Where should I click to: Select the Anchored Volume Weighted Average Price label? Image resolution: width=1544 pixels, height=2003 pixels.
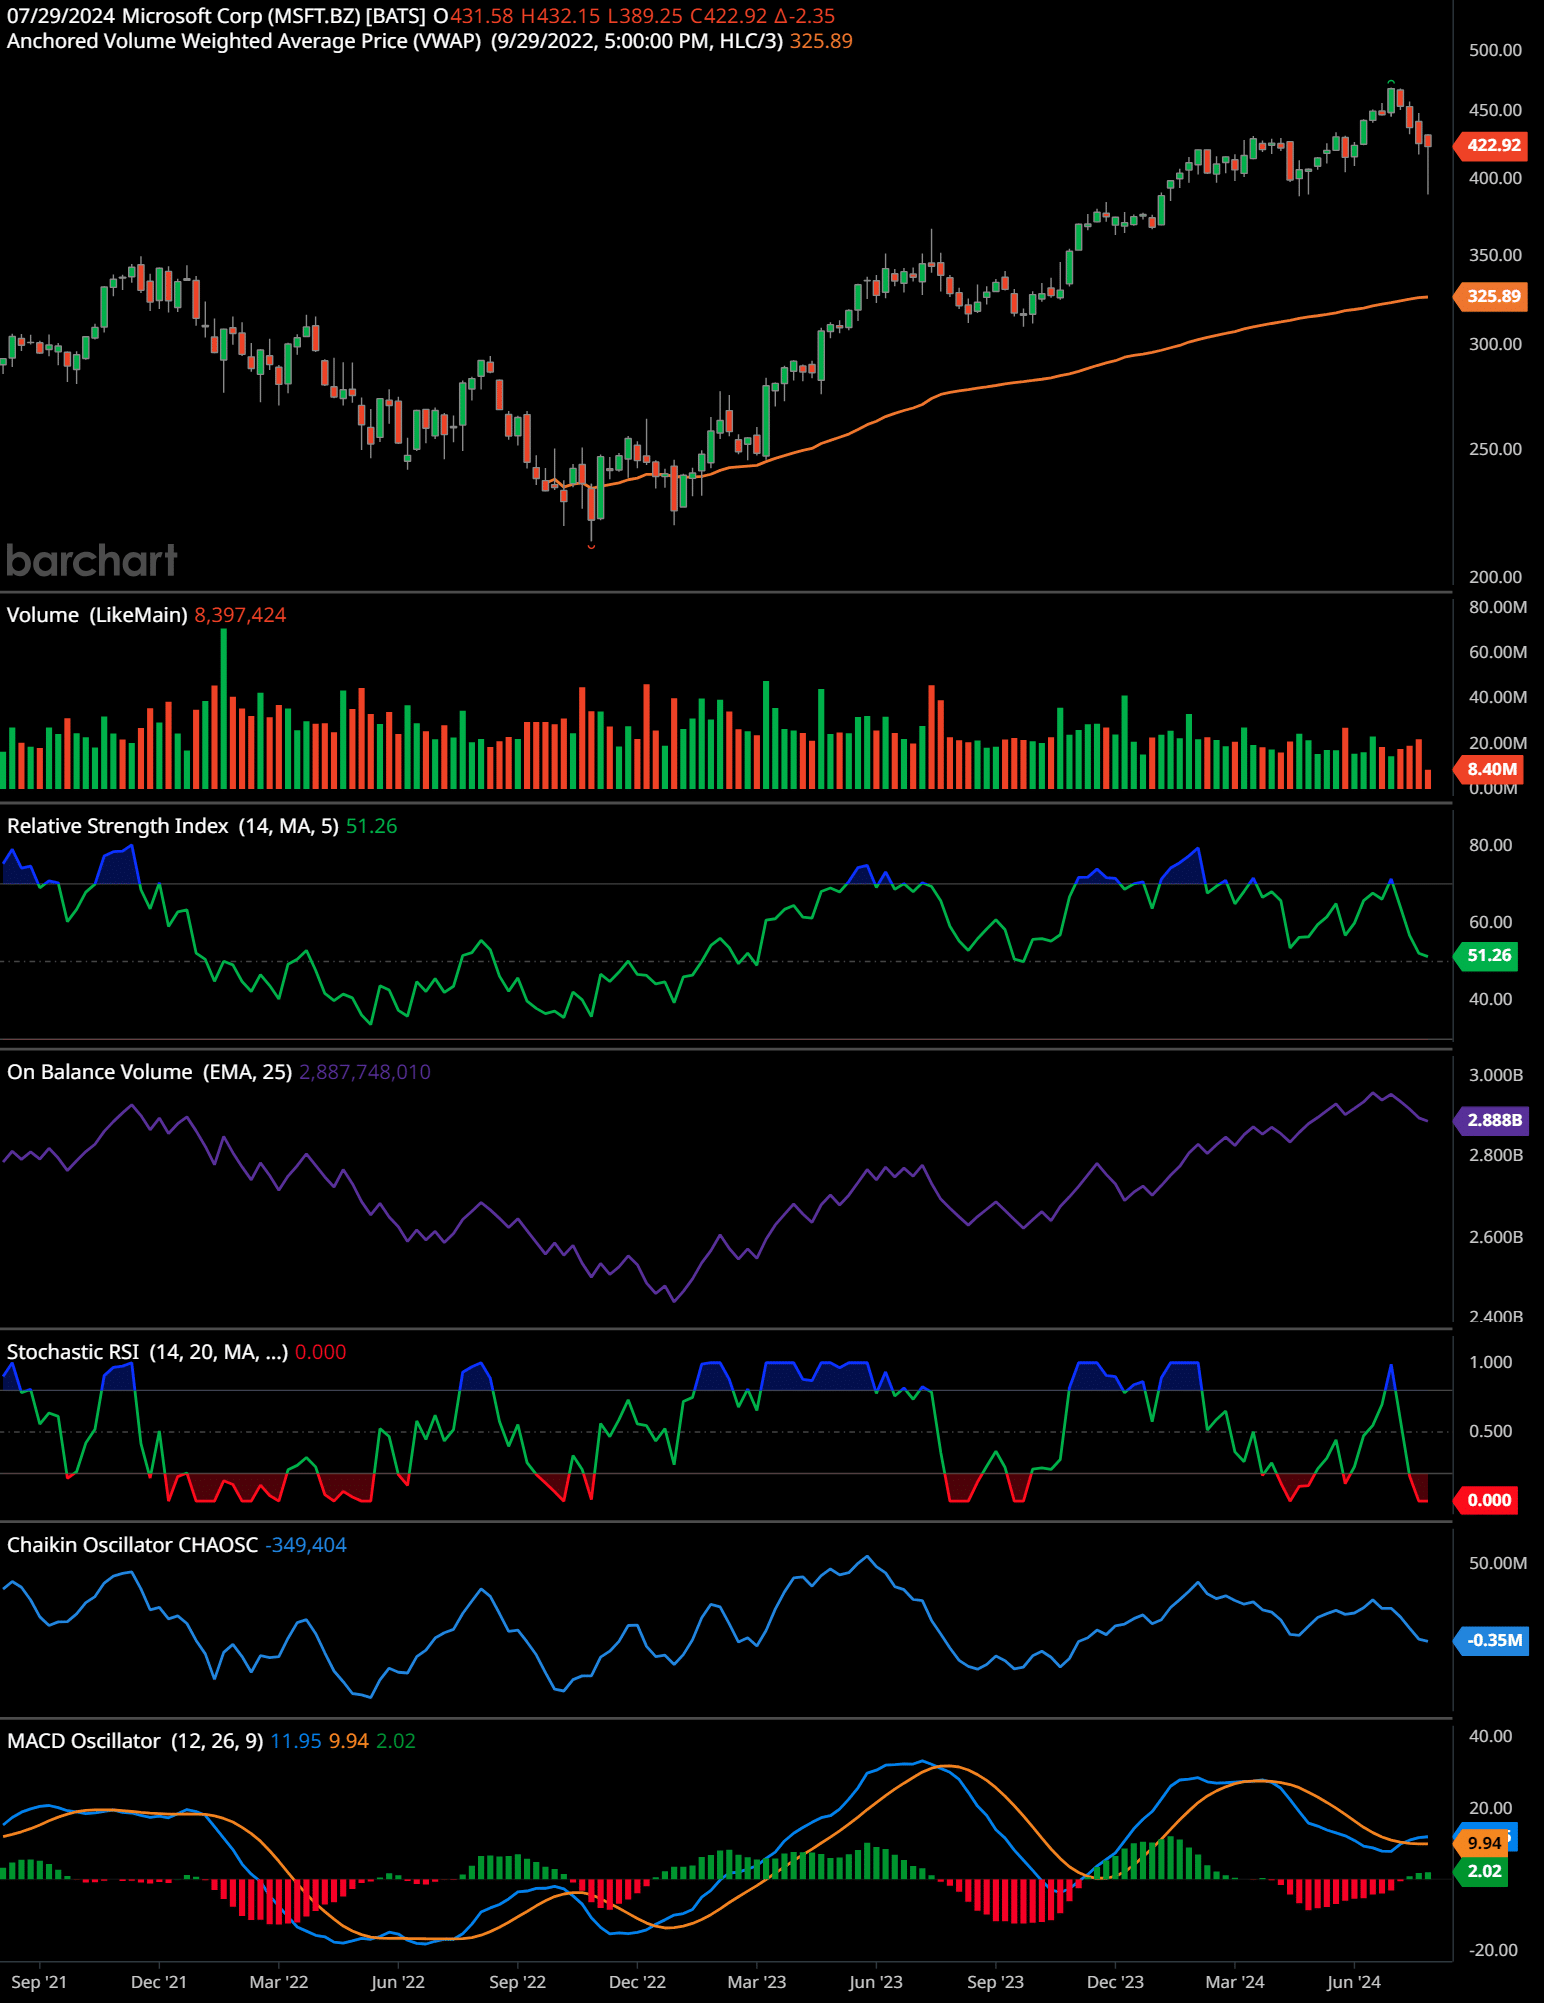[x=244, y=41]
